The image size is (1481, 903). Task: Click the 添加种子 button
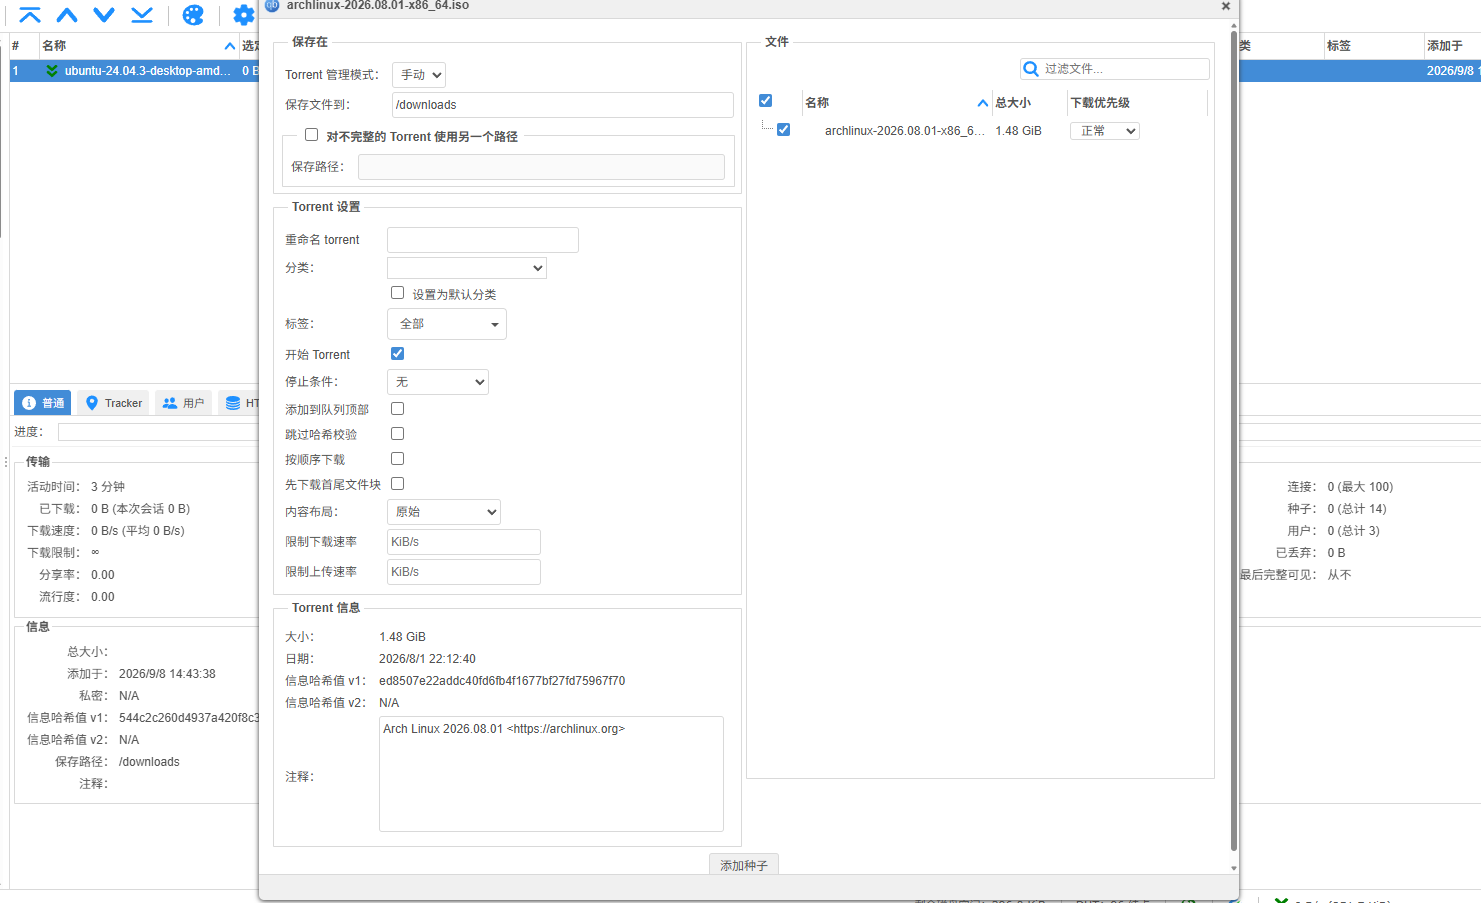click(744, 865)
